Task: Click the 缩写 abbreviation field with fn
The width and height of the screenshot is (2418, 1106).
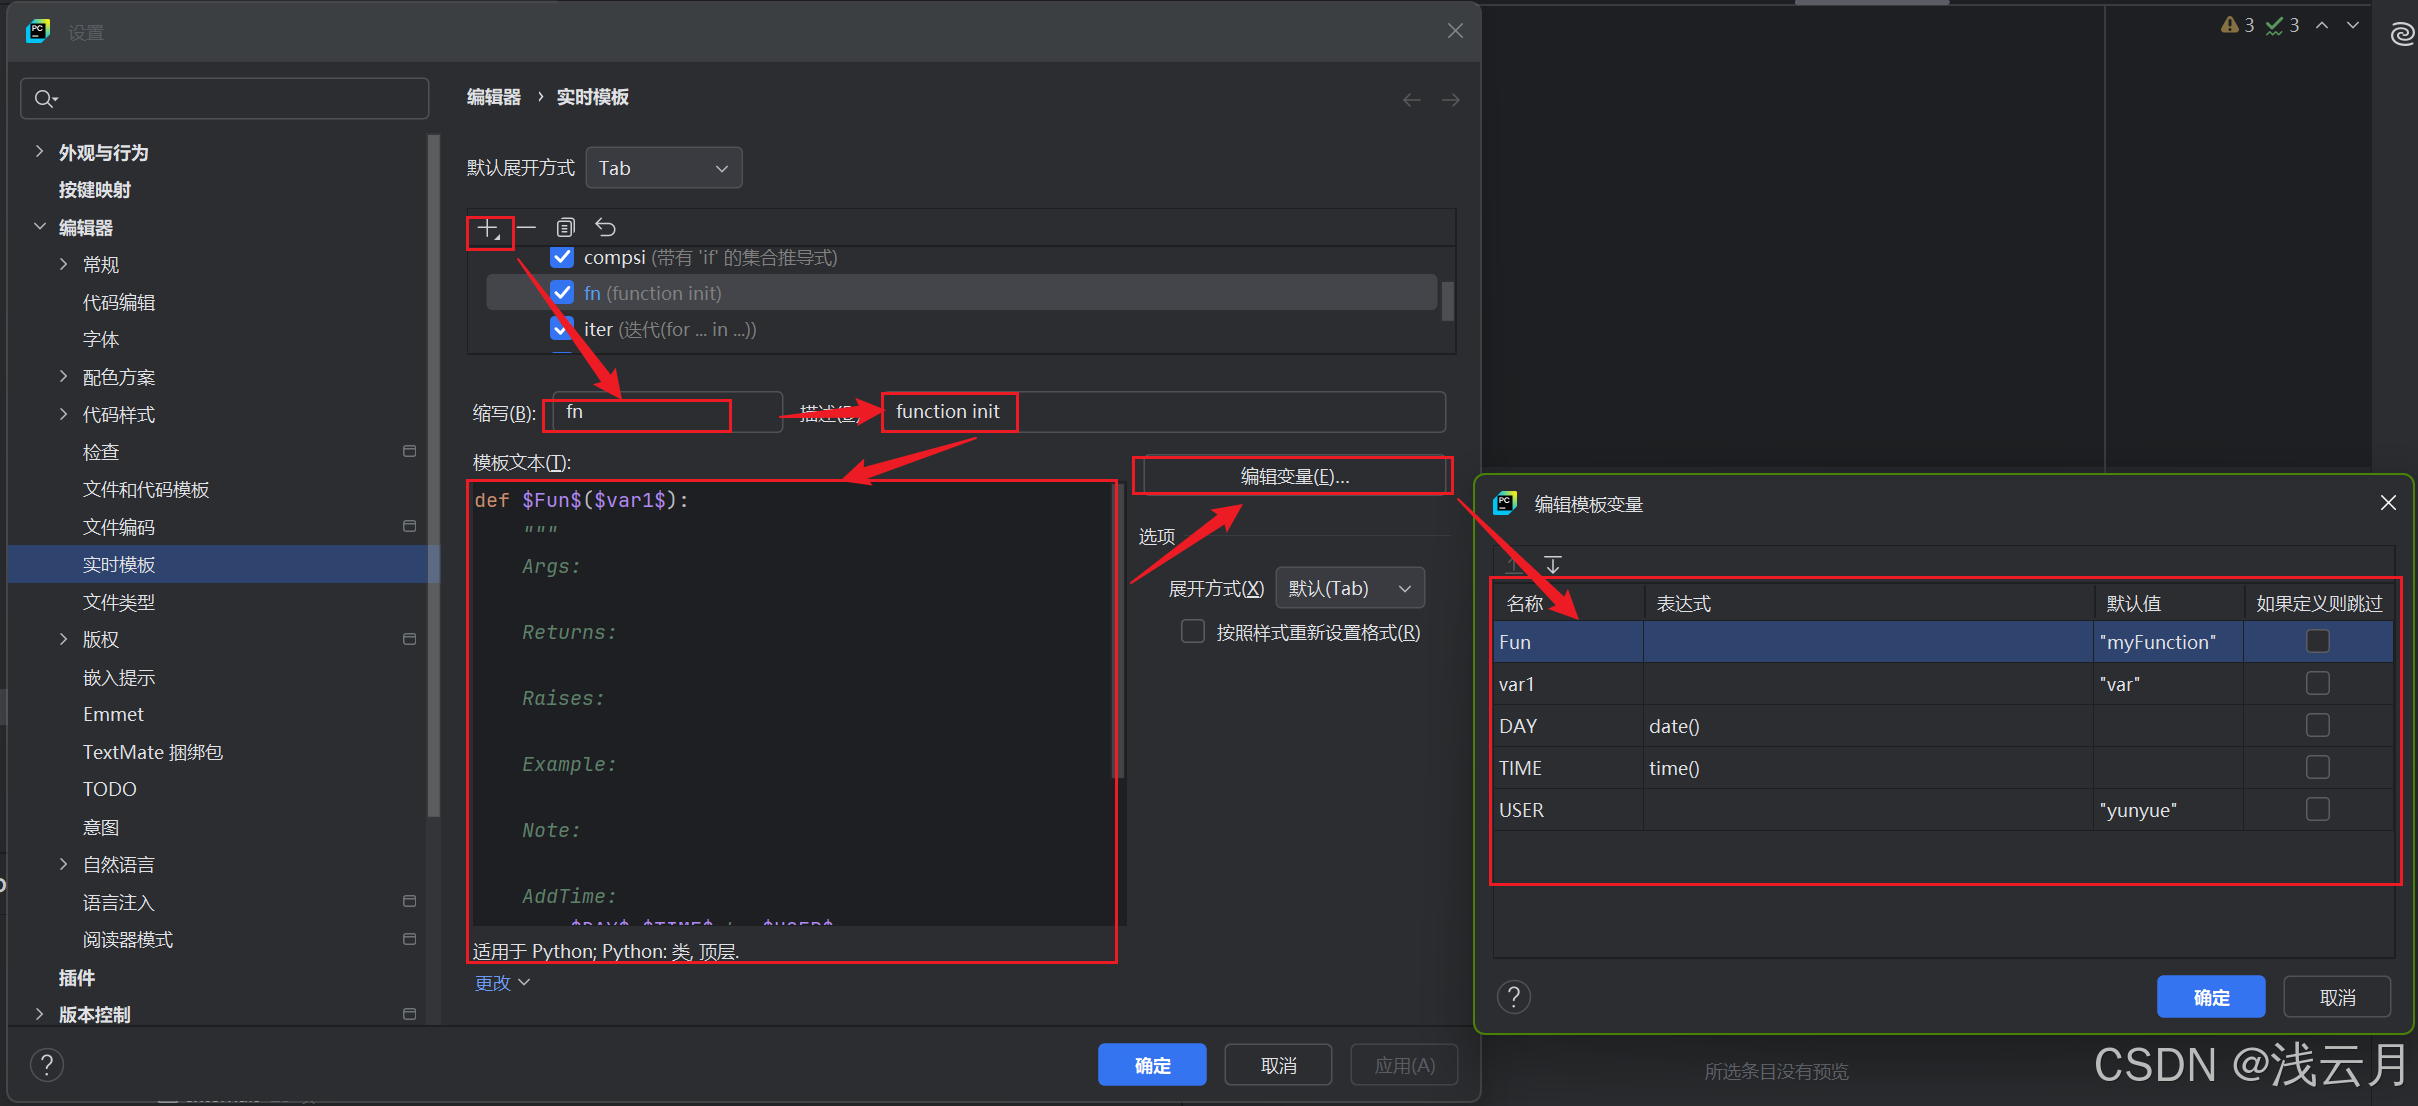Action: 667,412
